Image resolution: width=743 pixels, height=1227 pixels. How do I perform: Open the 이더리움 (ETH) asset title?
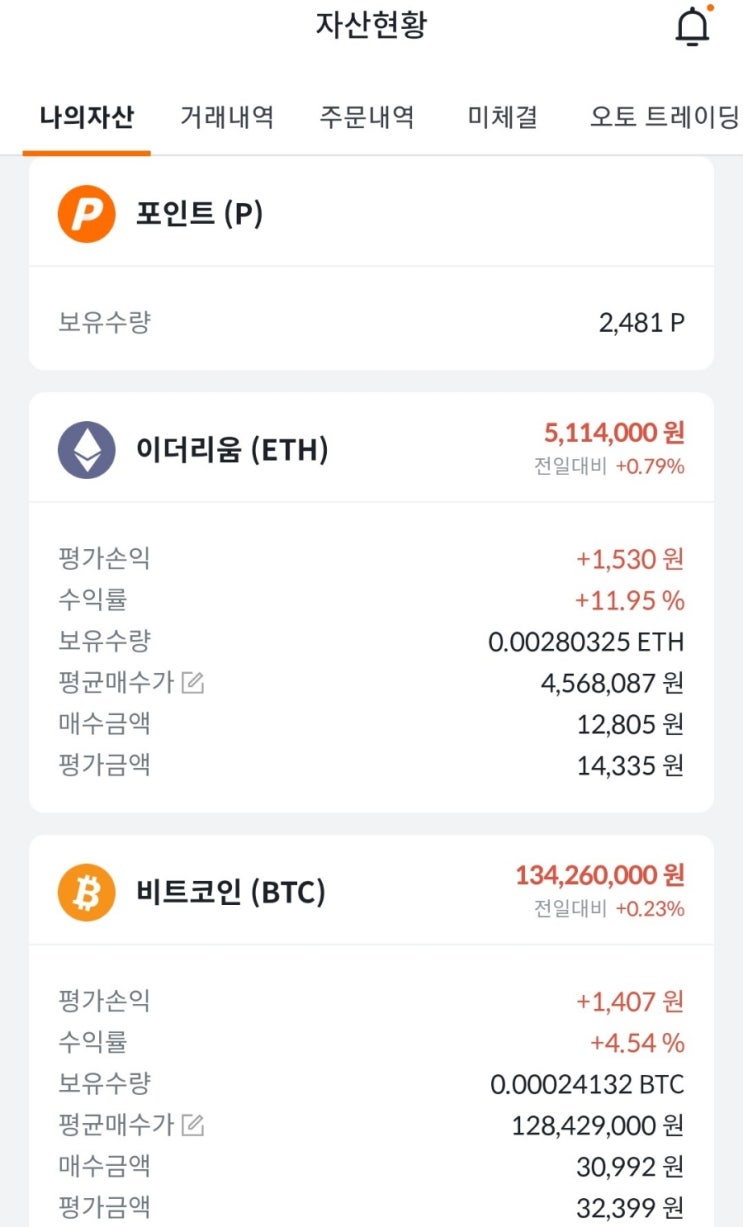[x=232, y=450]
